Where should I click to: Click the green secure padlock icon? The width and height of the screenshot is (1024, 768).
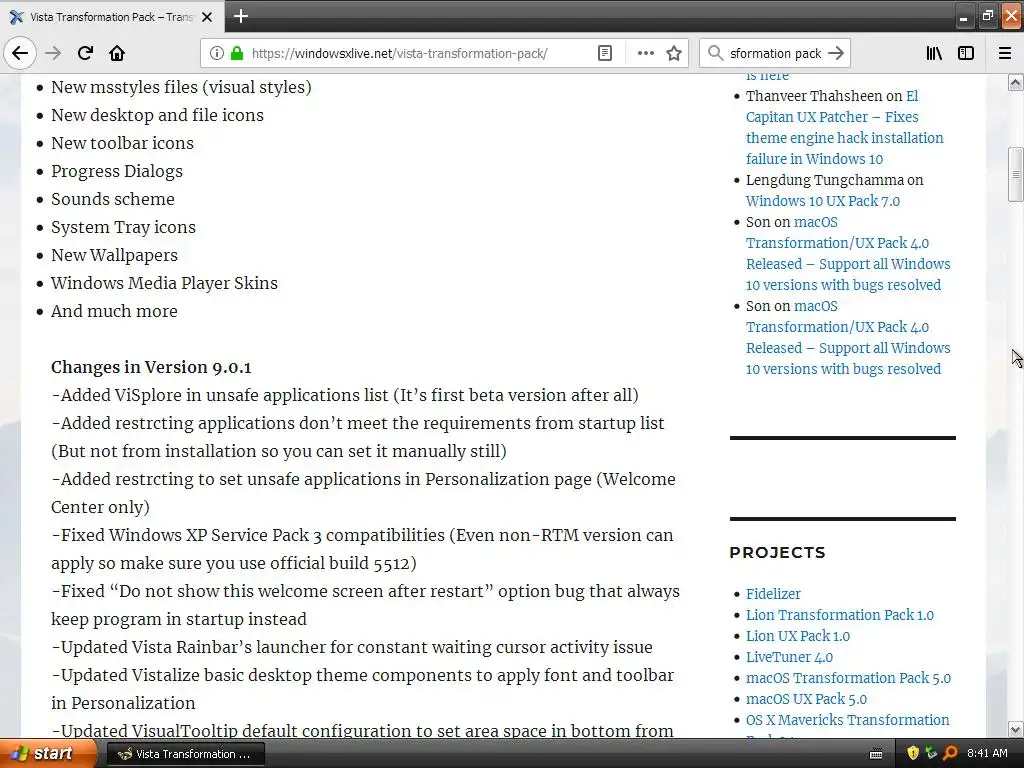click(237, 53)
